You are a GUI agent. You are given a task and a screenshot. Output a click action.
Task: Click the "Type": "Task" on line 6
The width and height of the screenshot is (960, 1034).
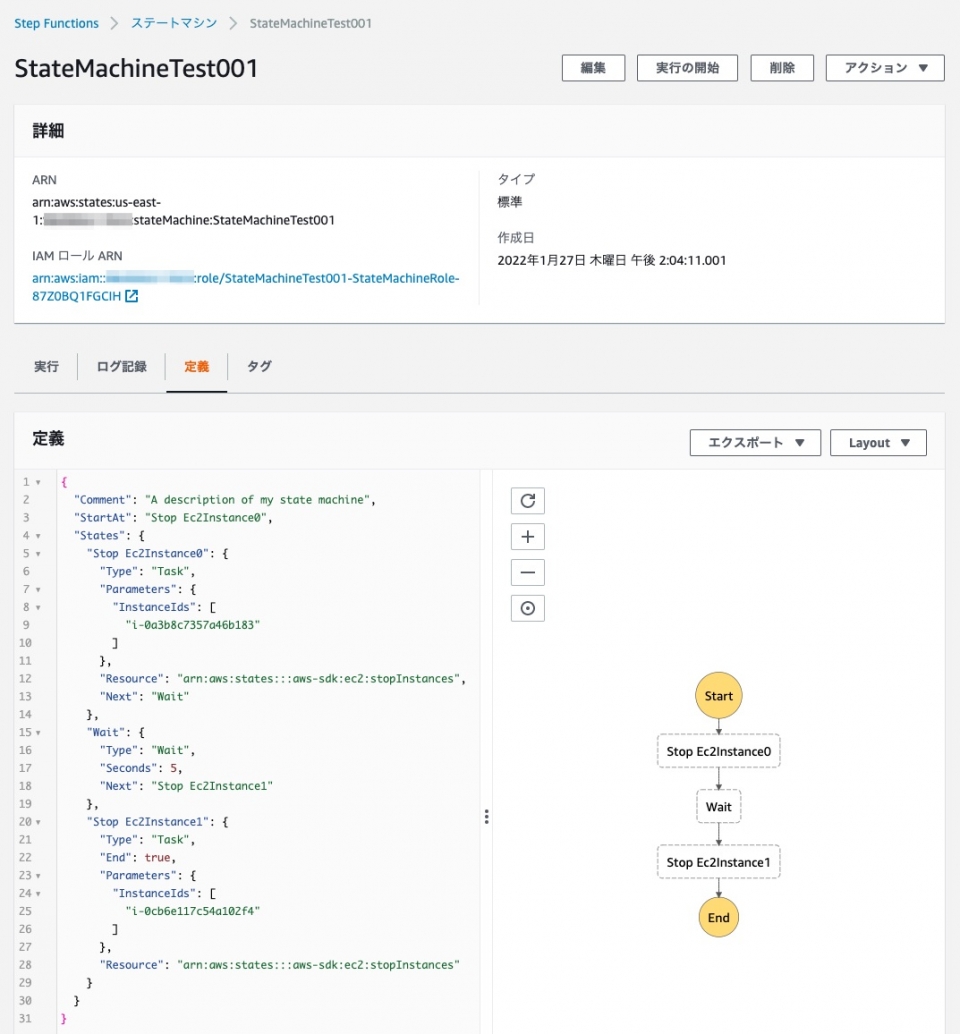[148, 571]
